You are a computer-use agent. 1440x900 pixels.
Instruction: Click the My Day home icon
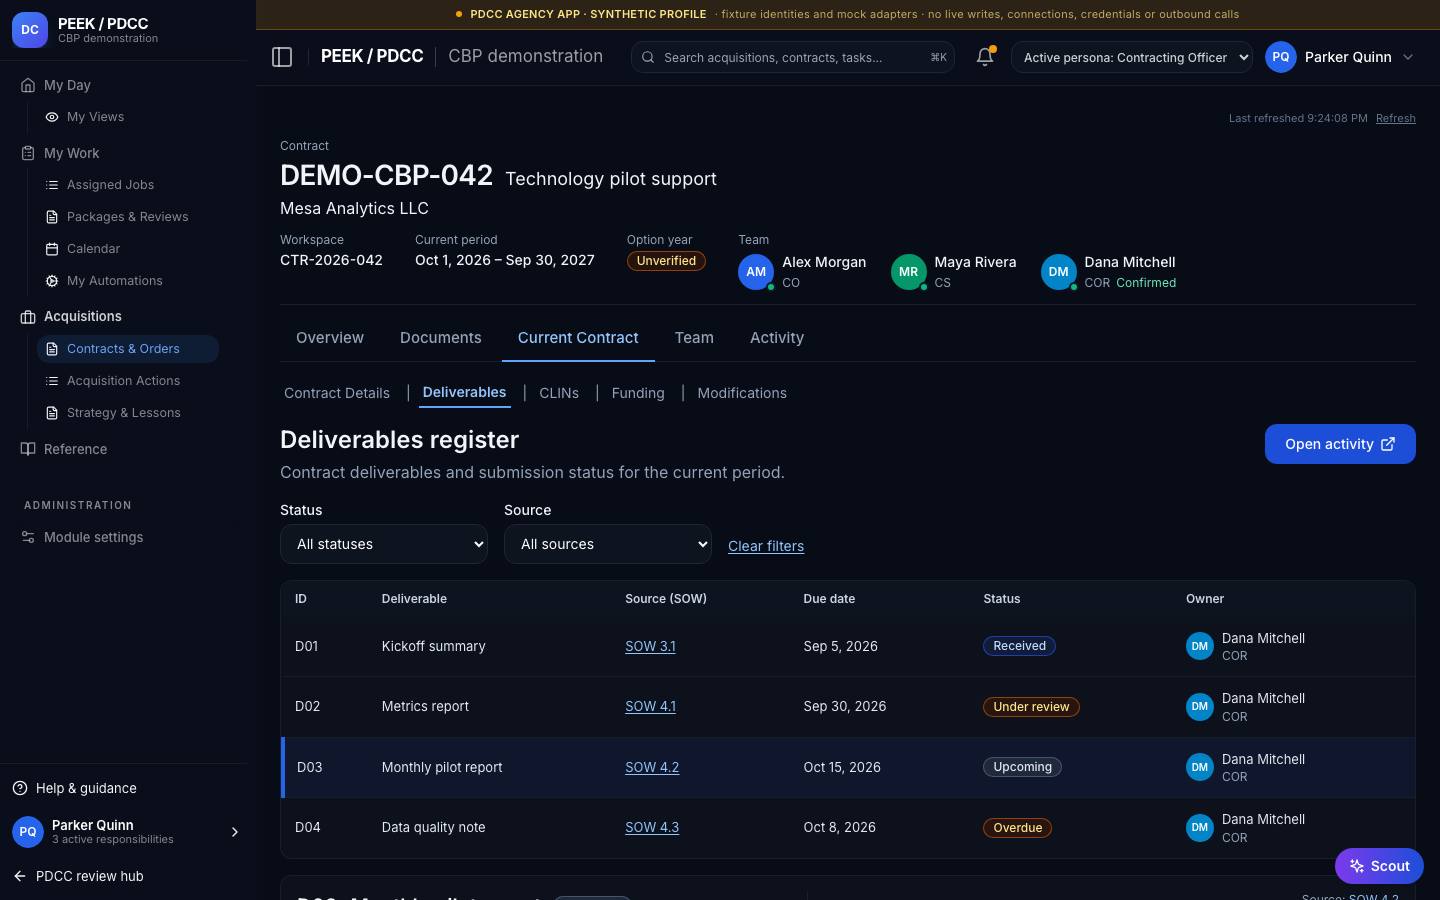[x=28, y=85]
